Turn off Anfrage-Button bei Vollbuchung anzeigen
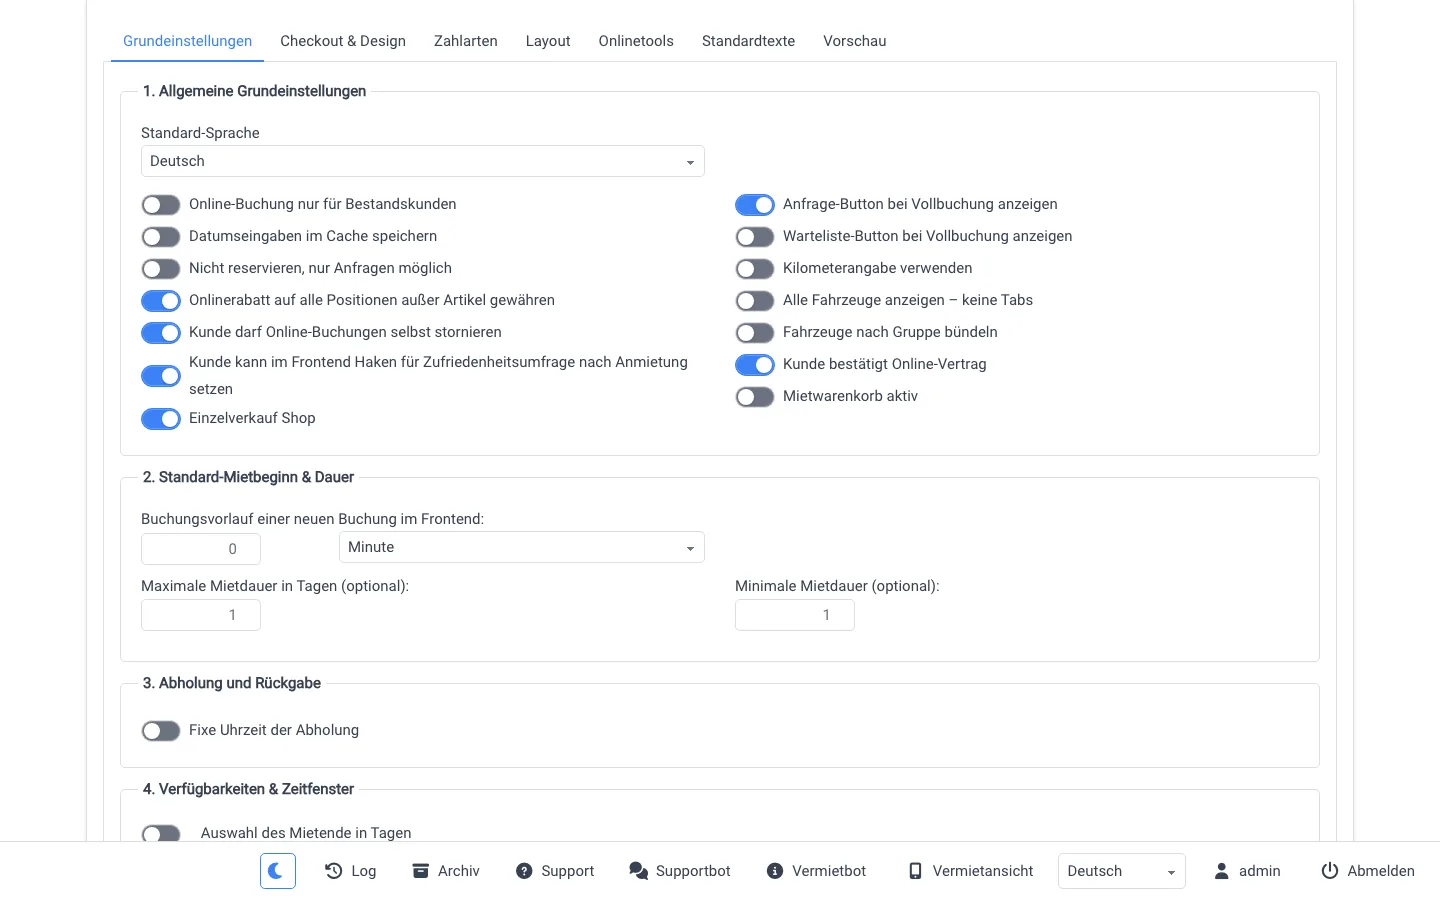 click(x=755, y=205)
